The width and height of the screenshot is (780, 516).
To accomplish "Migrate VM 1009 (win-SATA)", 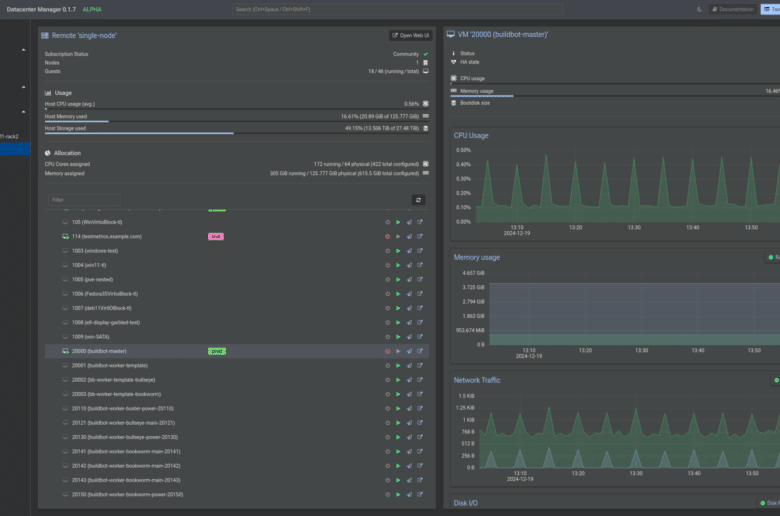I will click(409, 337).
